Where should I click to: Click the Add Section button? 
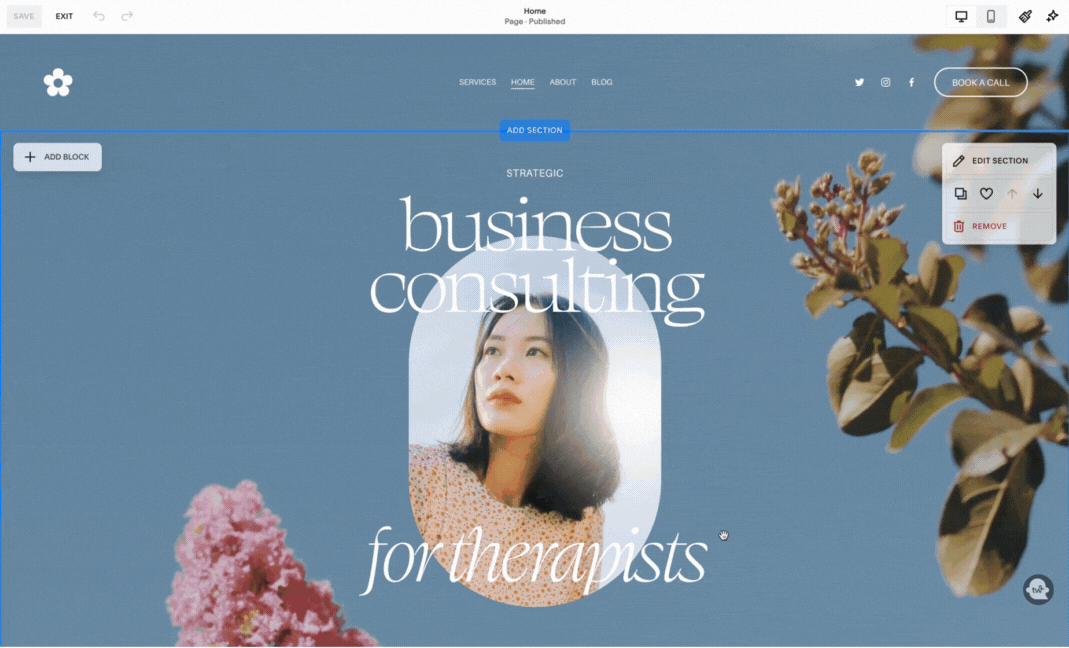click(534, 130)
